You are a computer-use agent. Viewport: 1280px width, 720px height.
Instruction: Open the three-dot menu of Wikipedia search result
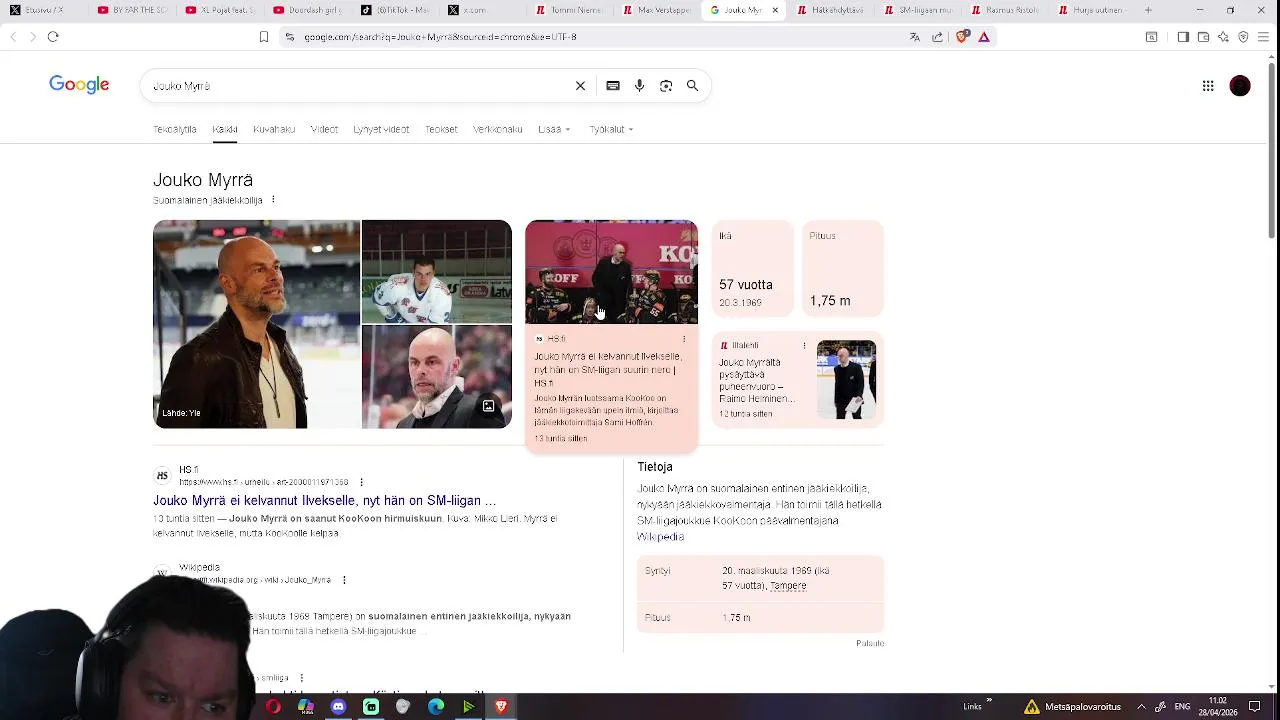[x=344, y=580]
